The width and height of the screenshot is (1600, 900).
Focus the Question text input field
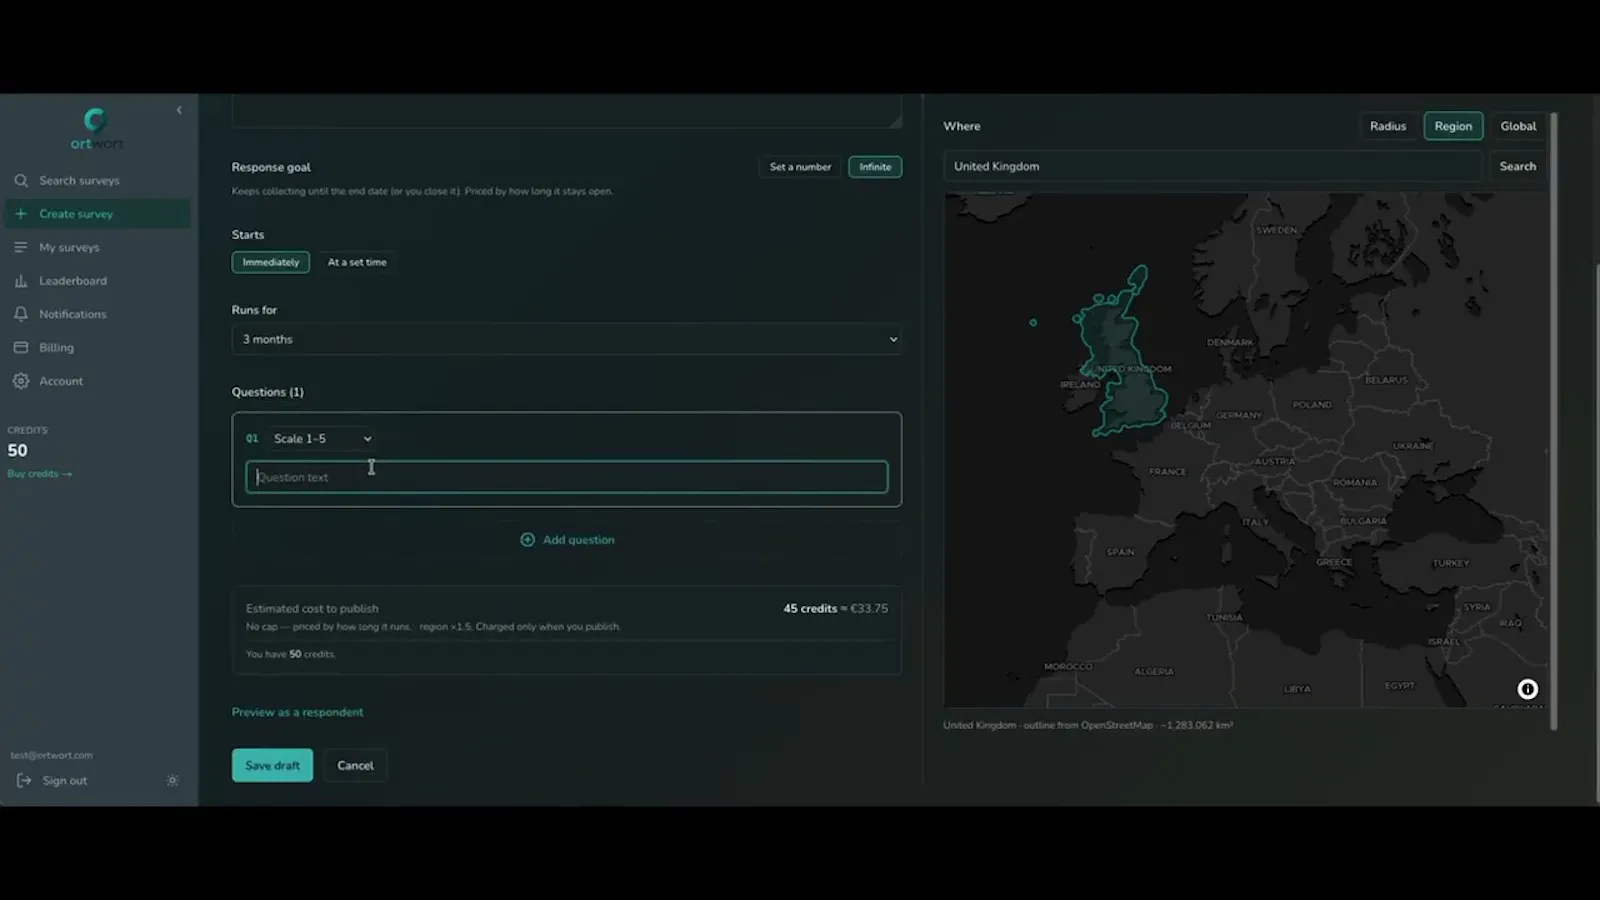click(x=567, y=477)
